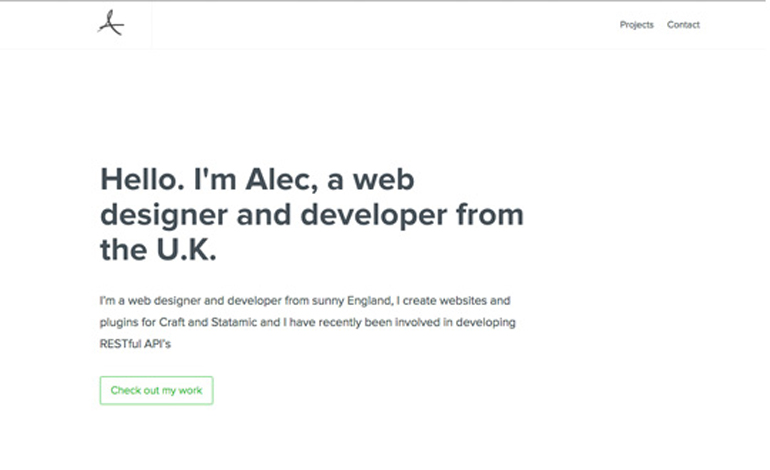Click the U.K. text in the heading
The width and height of the screenshot is (770, 470).
coord(187,249)
